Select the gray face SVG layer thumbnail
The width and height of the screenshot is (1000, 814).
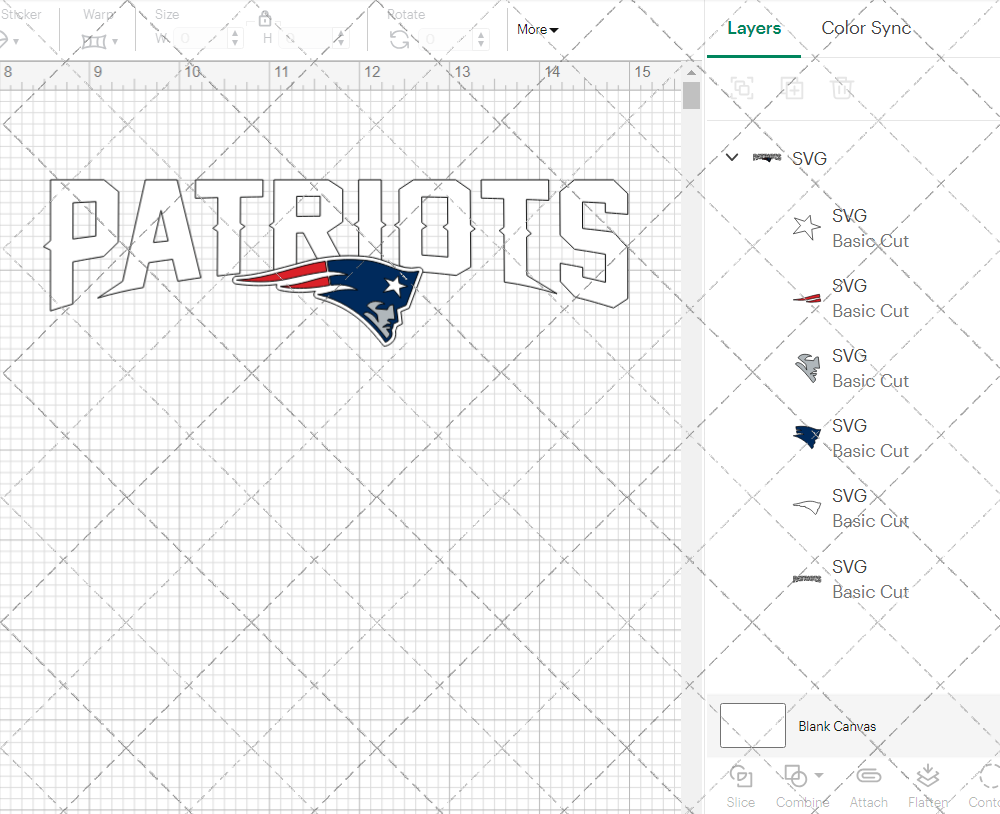pos(807,367)
